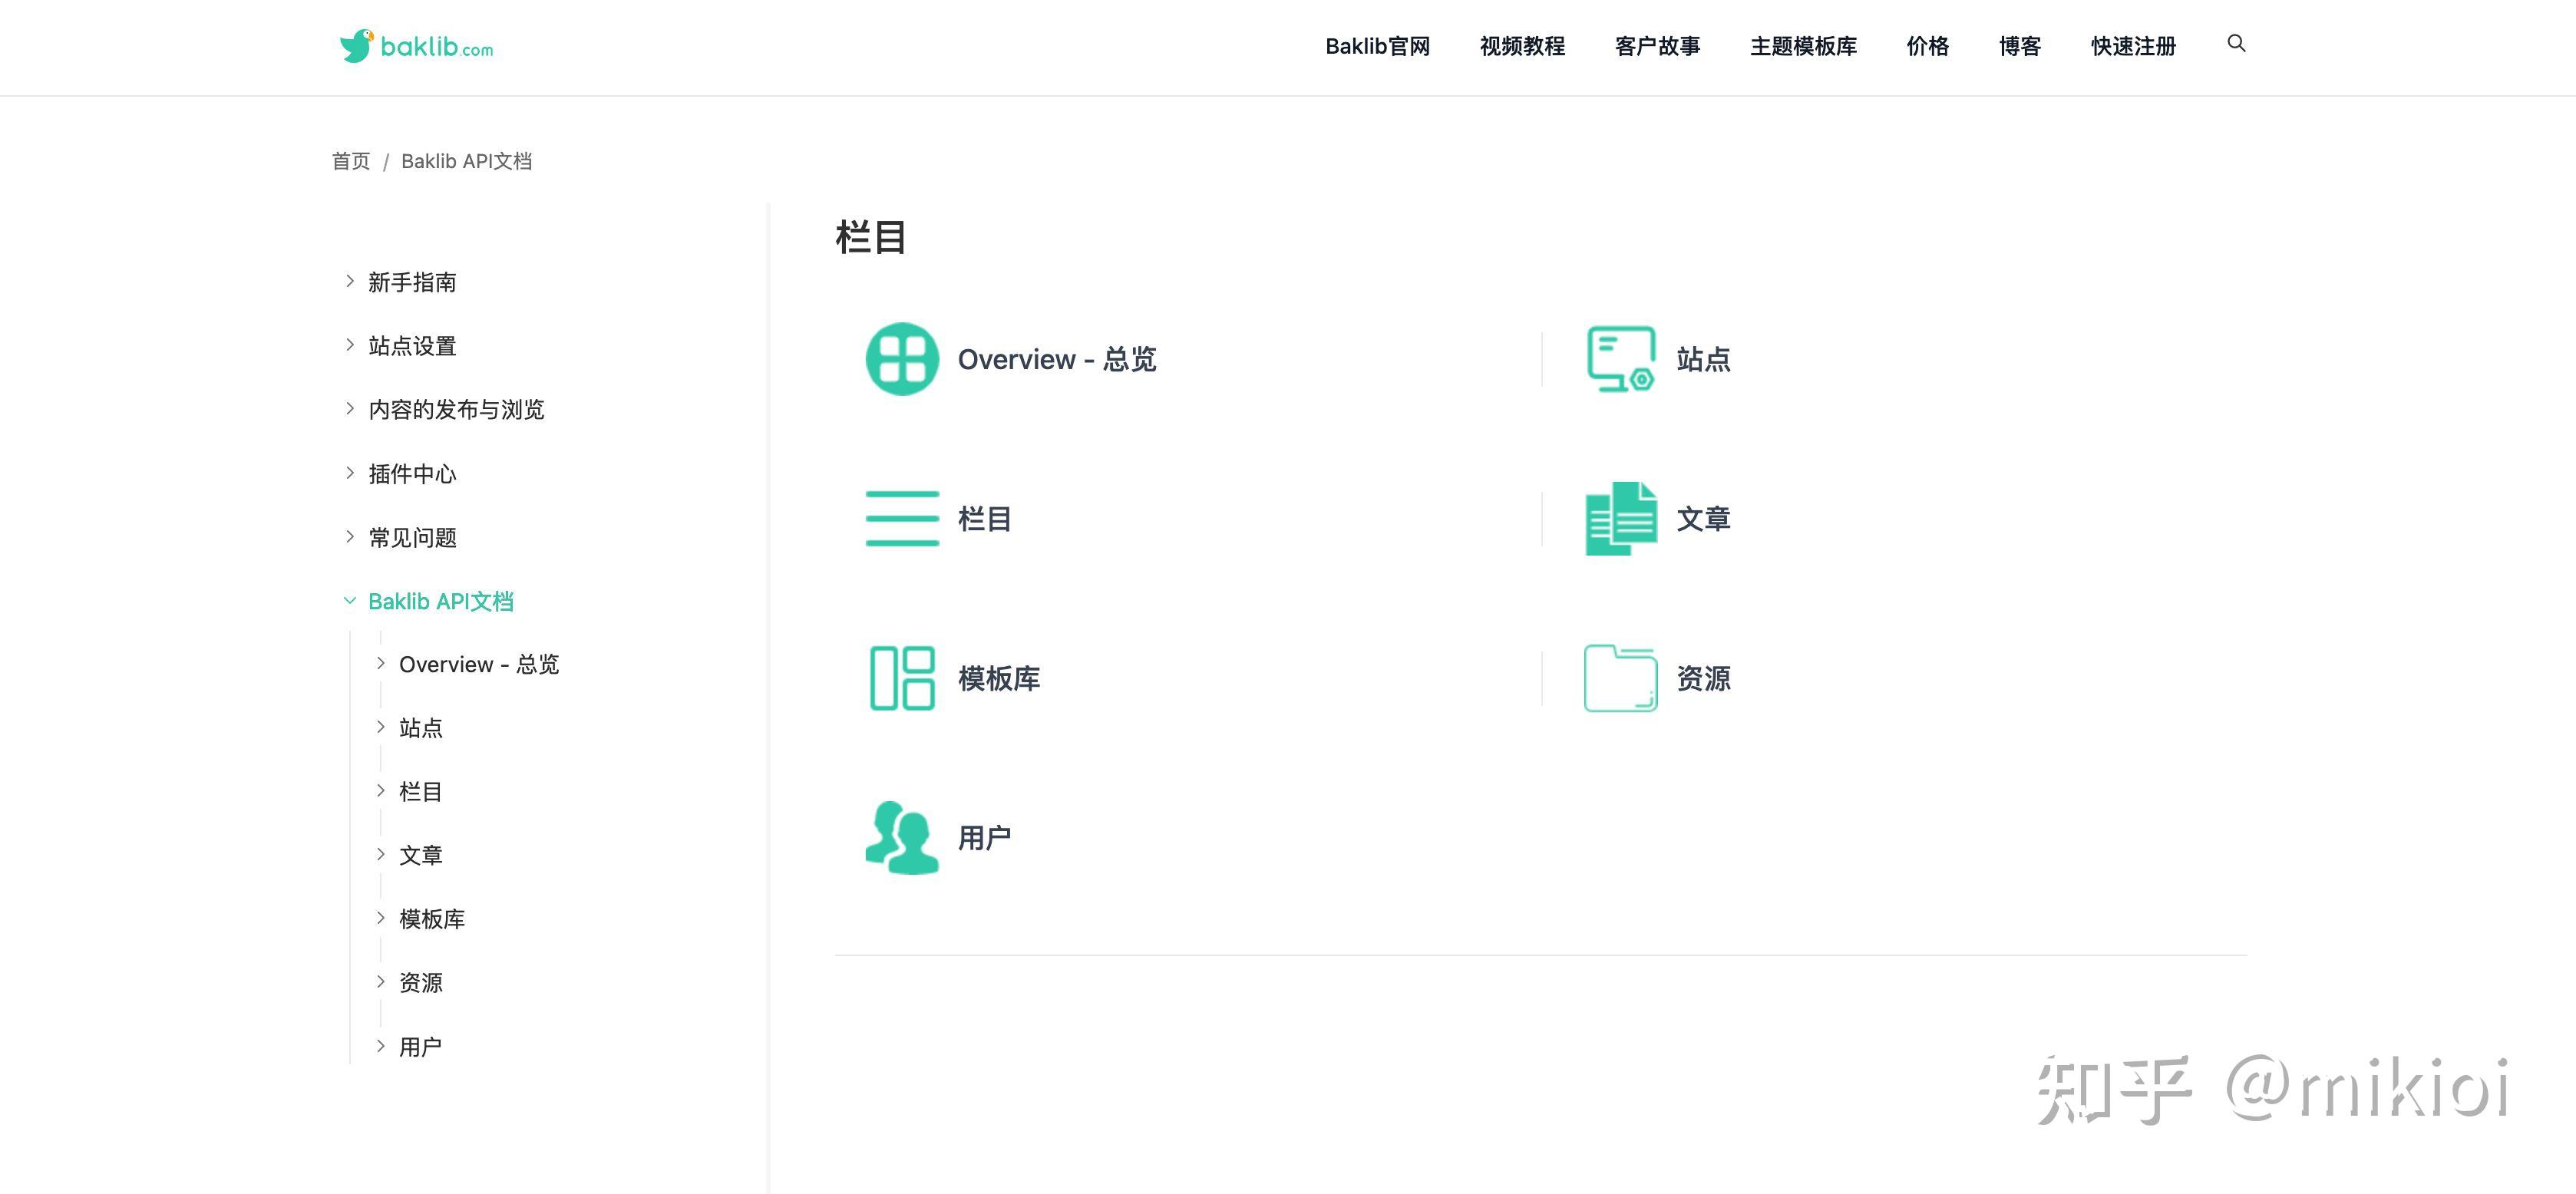
Task: Click the Overview - 总览 grid icon
Action: (x=901, y=358)
